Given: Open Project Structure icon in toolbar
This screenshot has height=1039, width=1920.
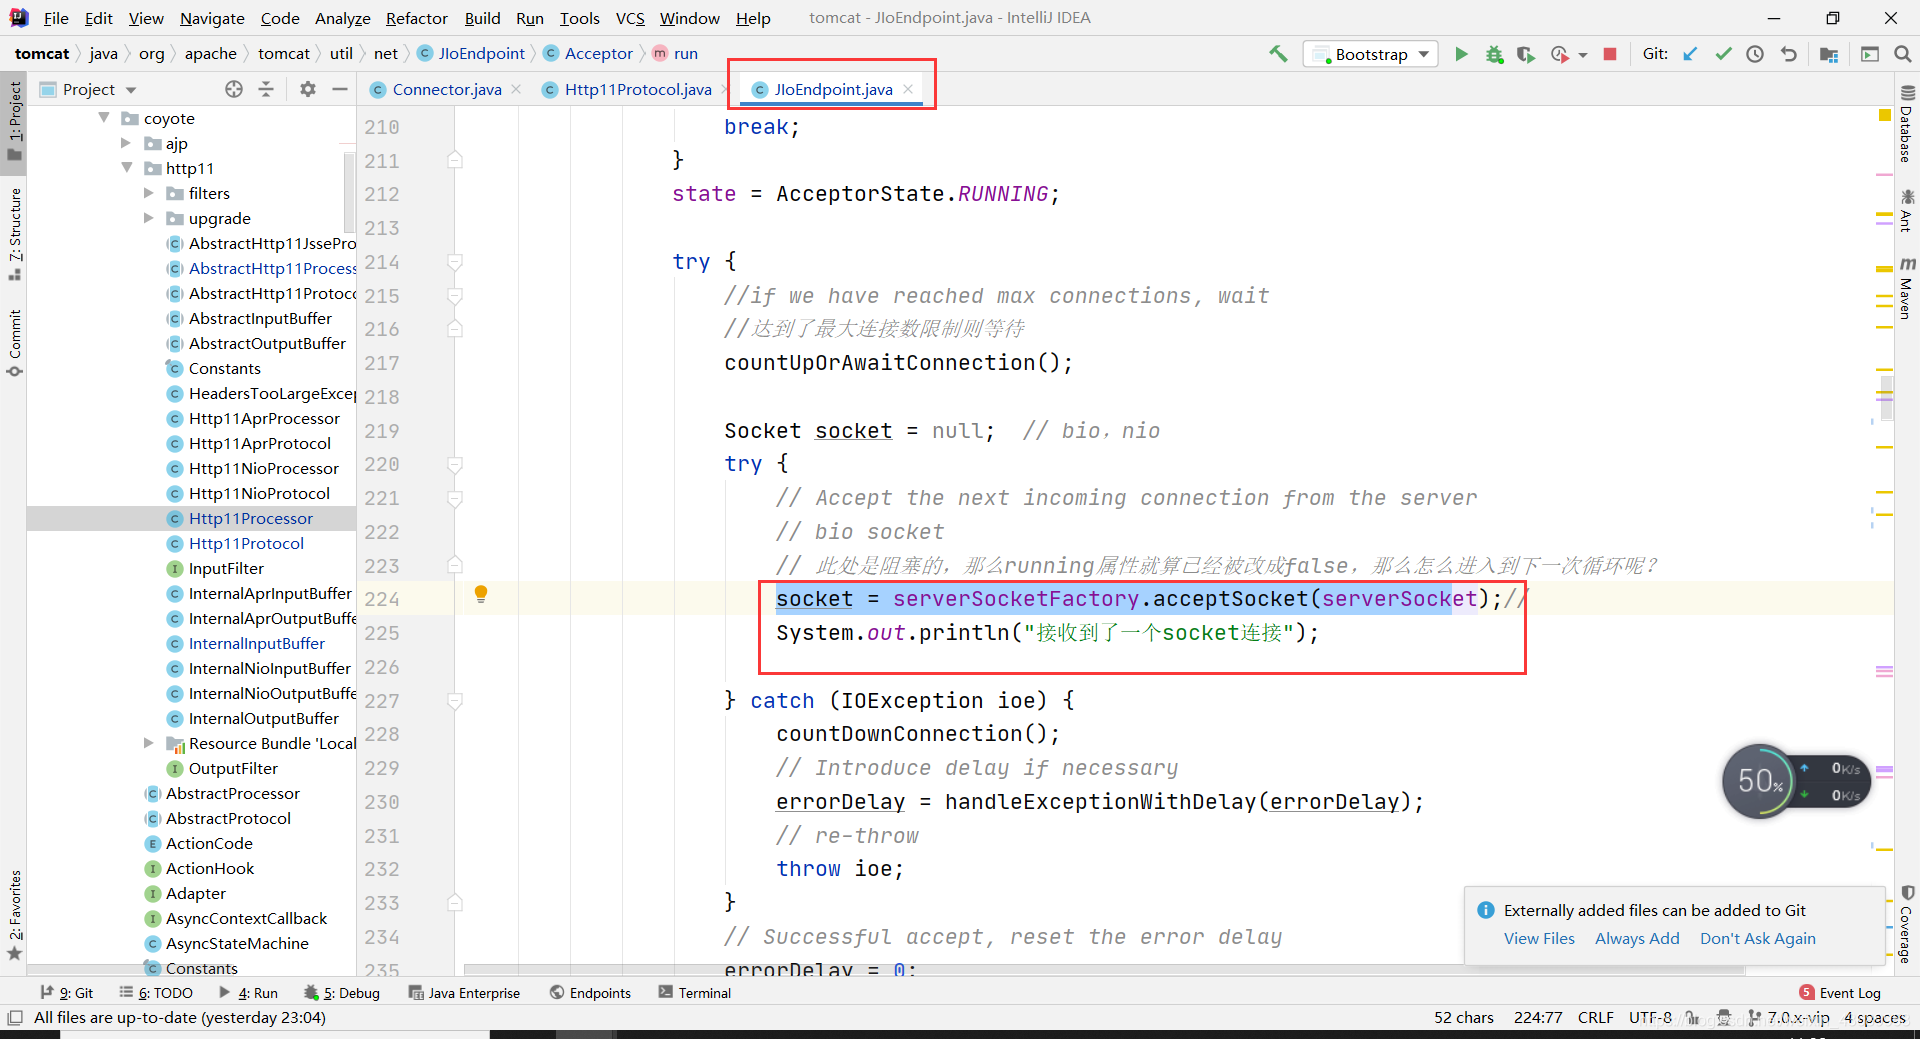Looking at the screenshot, I should coord(1829,54).
